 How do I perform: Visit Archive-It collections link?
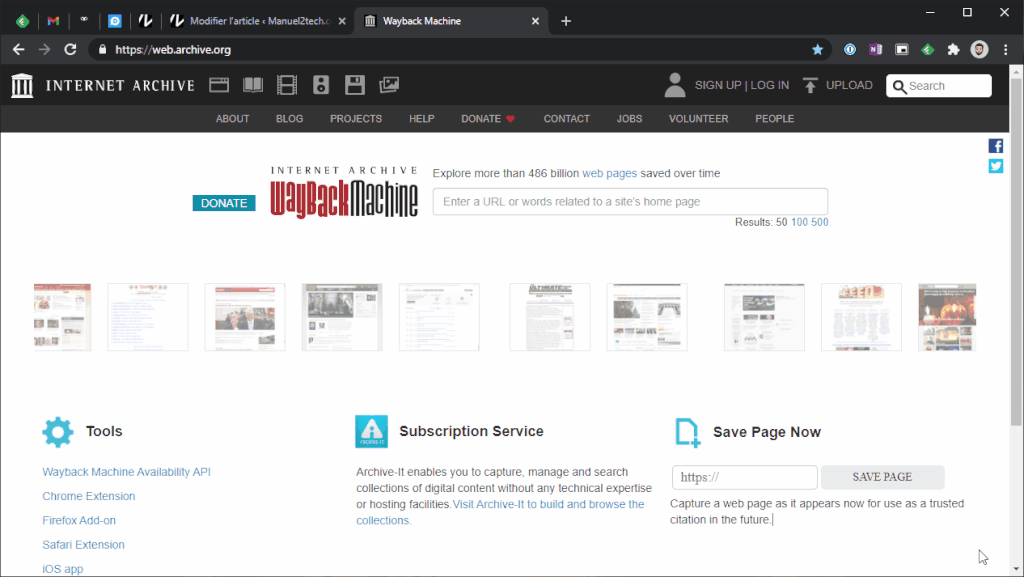(x=500, y=512)
